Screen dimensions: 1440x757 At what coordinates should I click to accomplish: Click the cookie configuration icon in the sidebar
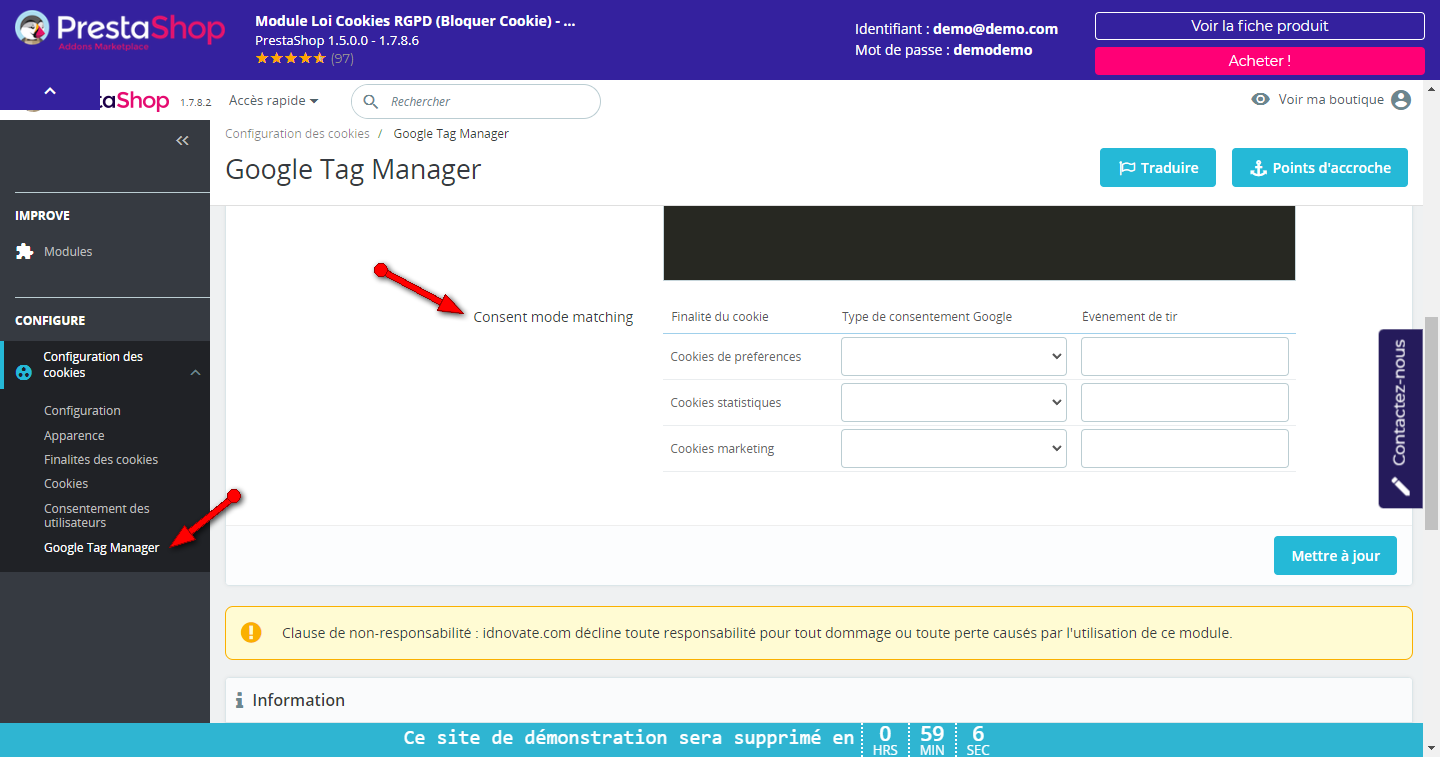[x=25, y=373]
